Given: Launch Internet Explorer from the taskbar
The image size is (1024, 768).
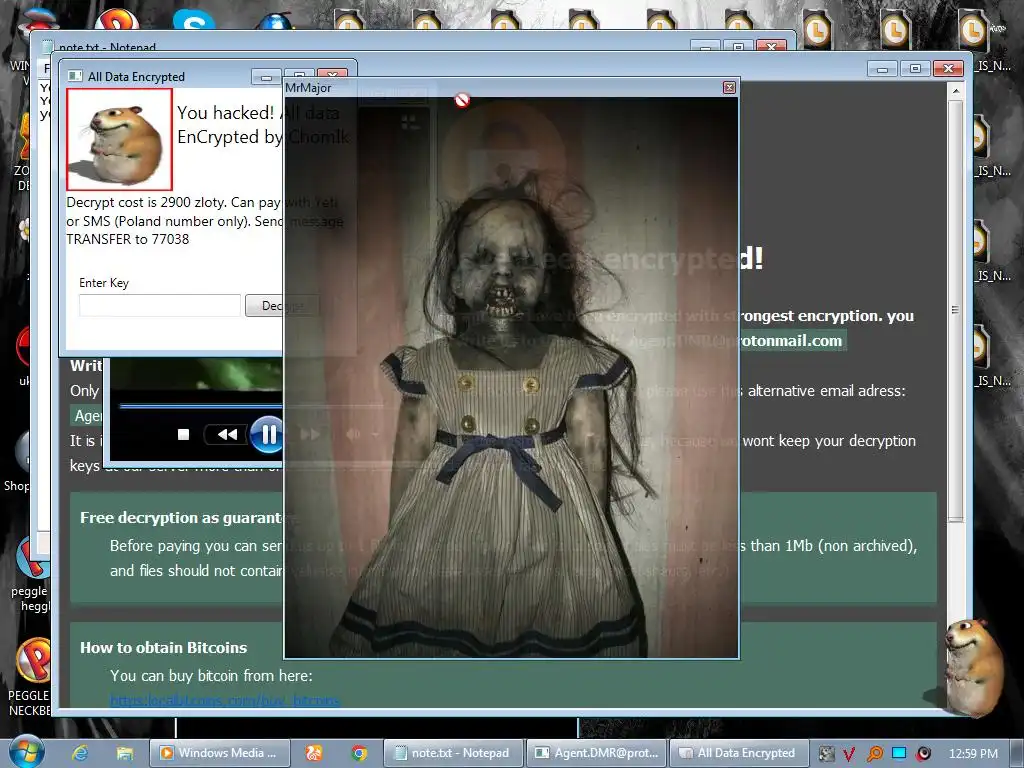Looking at the screenshot, I should coord(80,753).
